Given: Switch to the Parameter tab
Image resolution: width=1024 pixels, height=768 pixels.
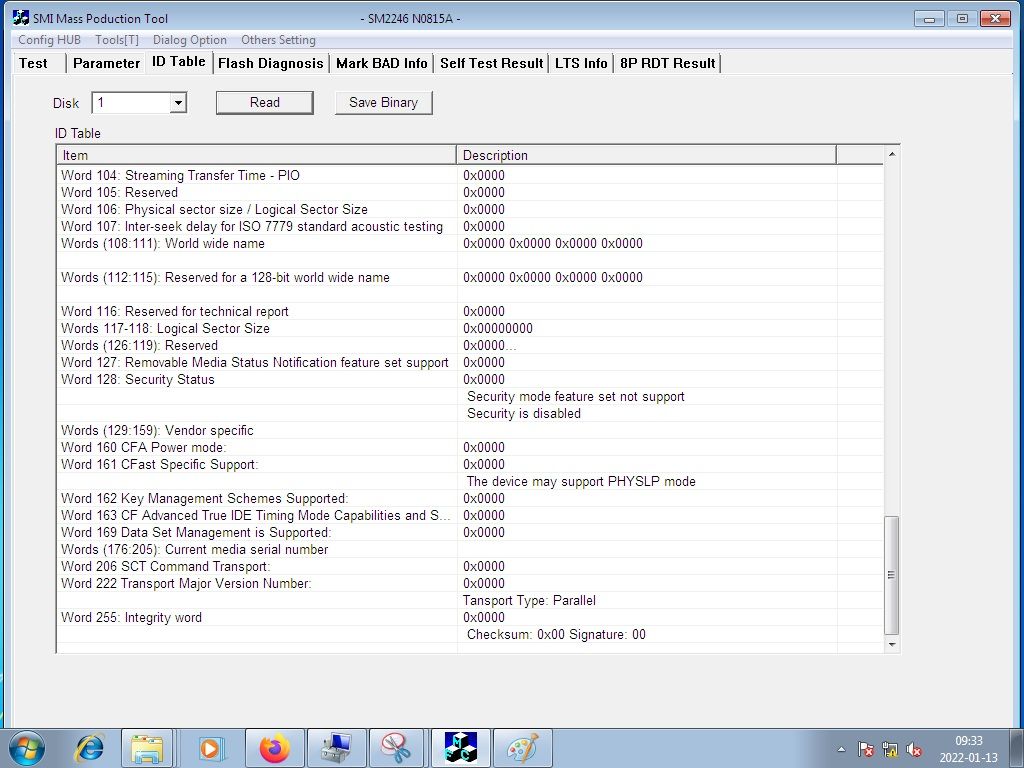Looking at the screenshot, I should [x=106, y=63].
